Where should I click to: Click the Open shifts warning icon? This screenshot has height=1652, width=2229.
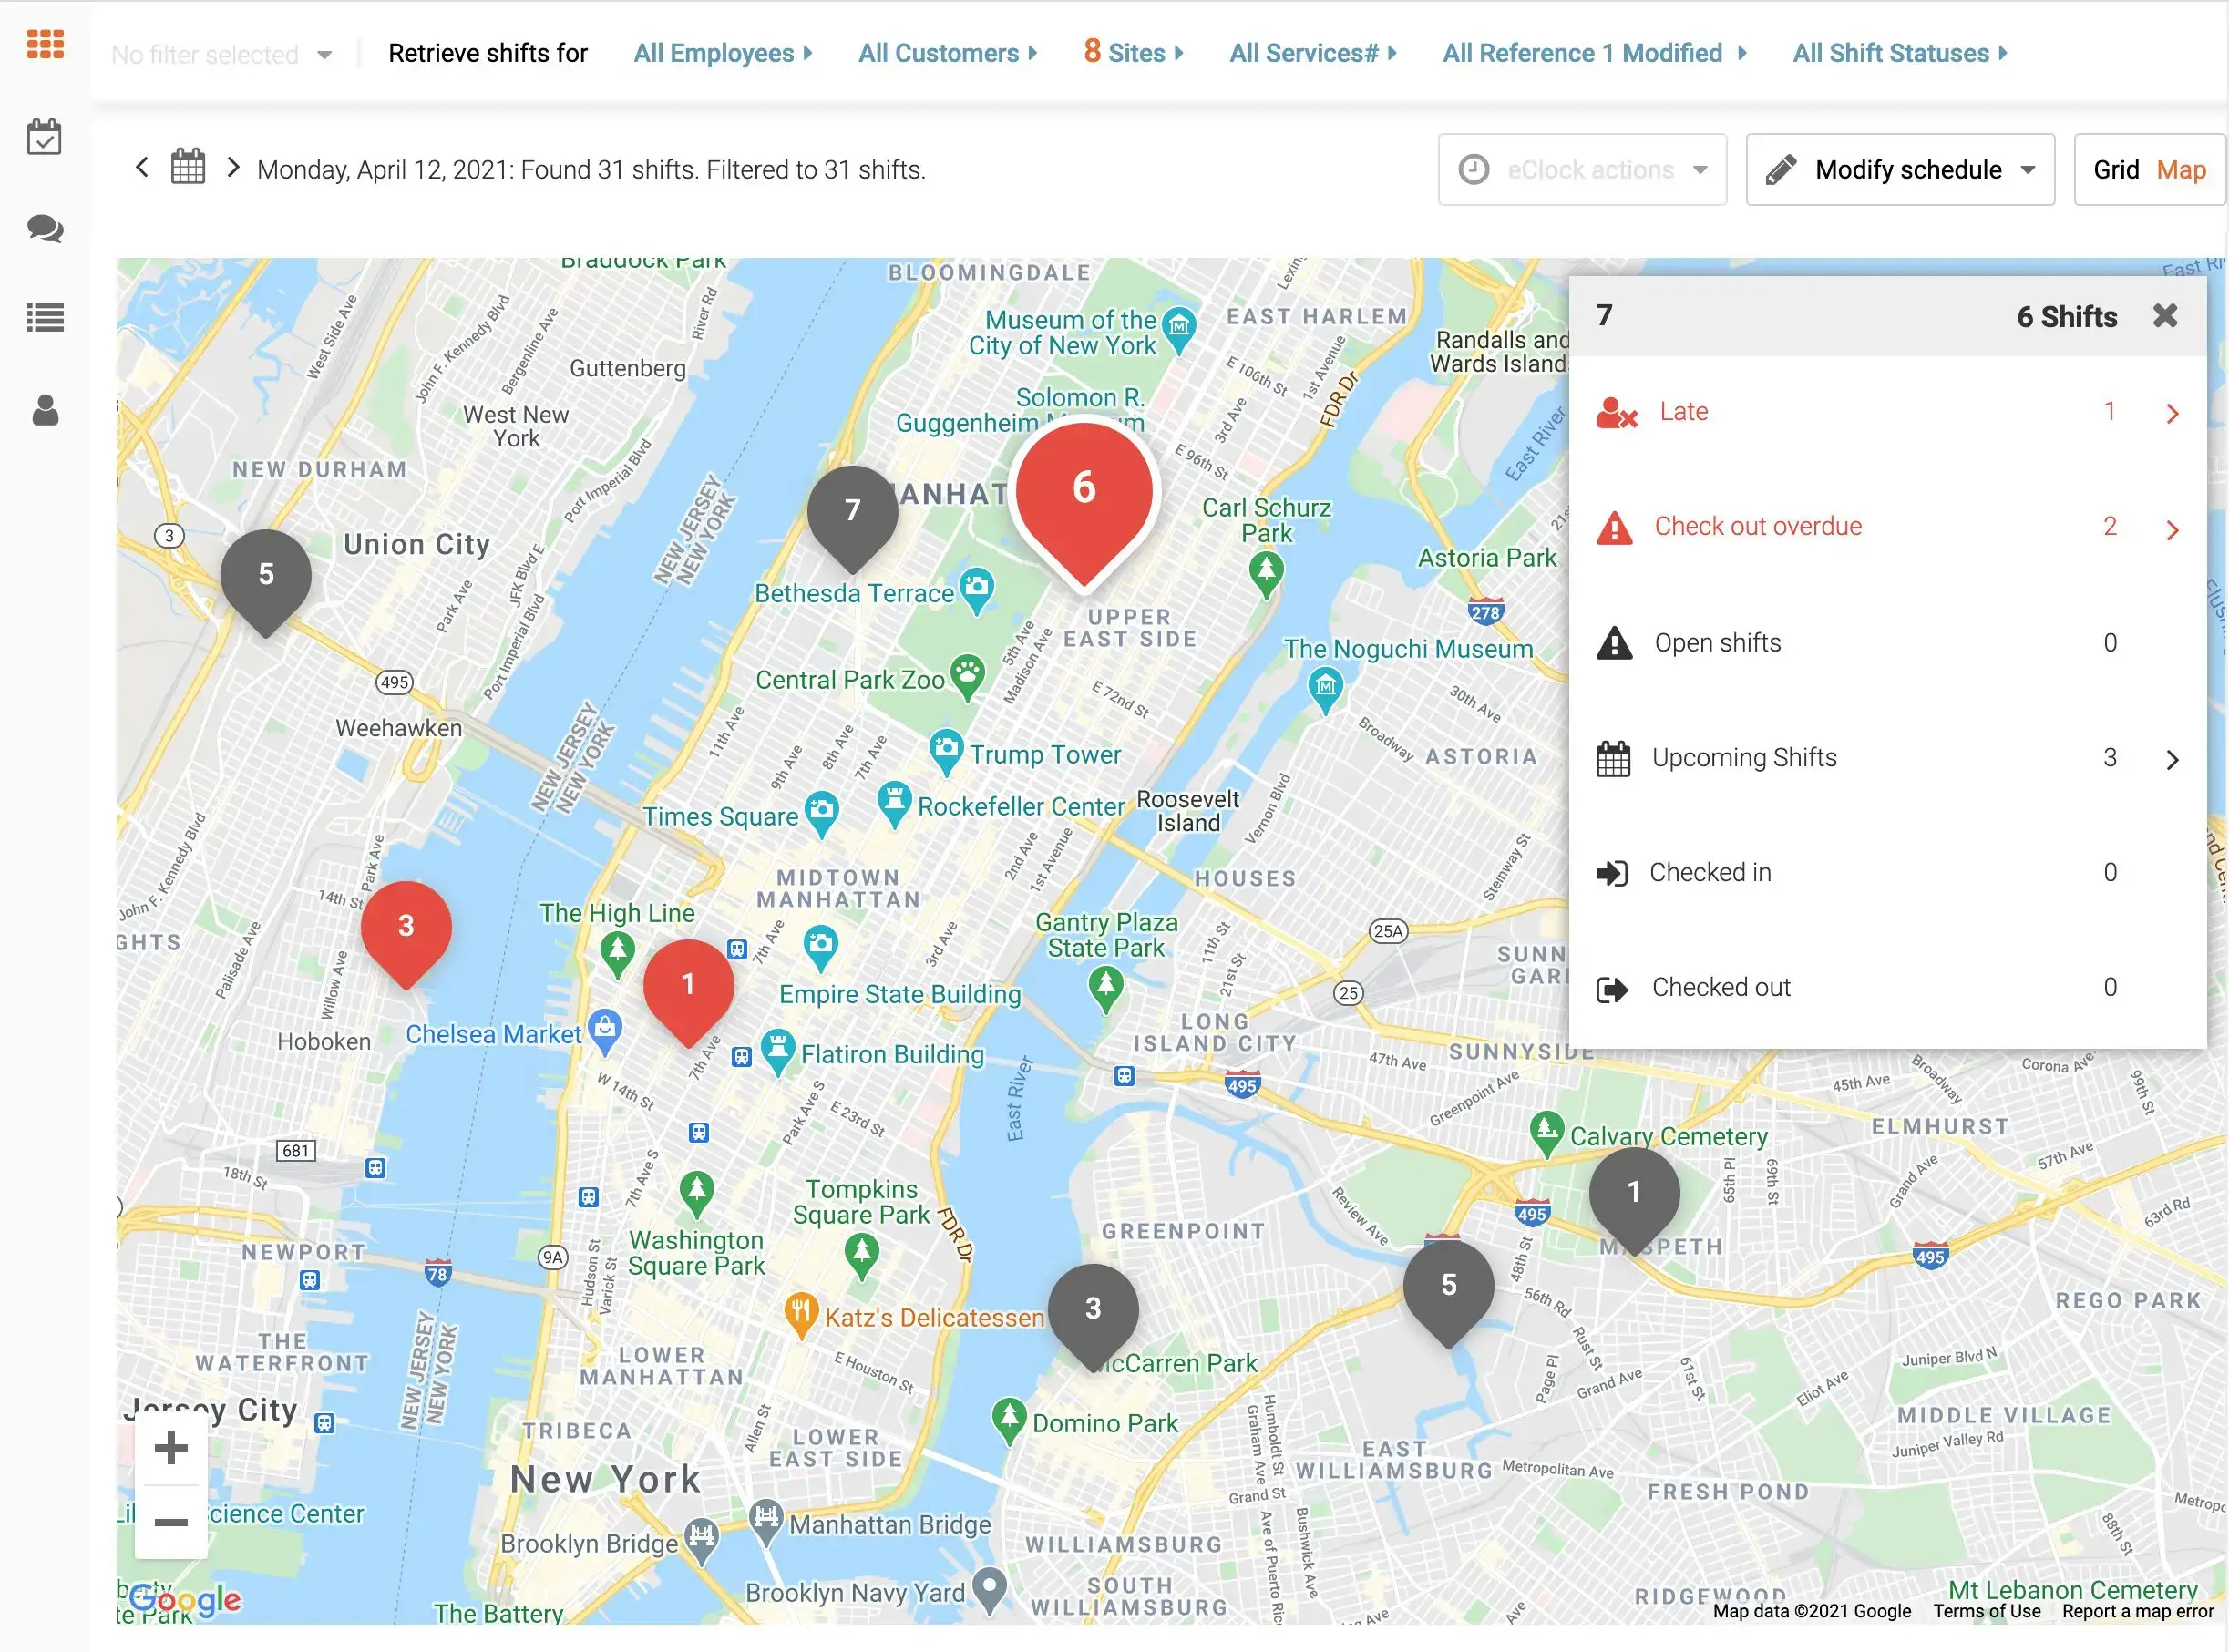pos(1614,643)
